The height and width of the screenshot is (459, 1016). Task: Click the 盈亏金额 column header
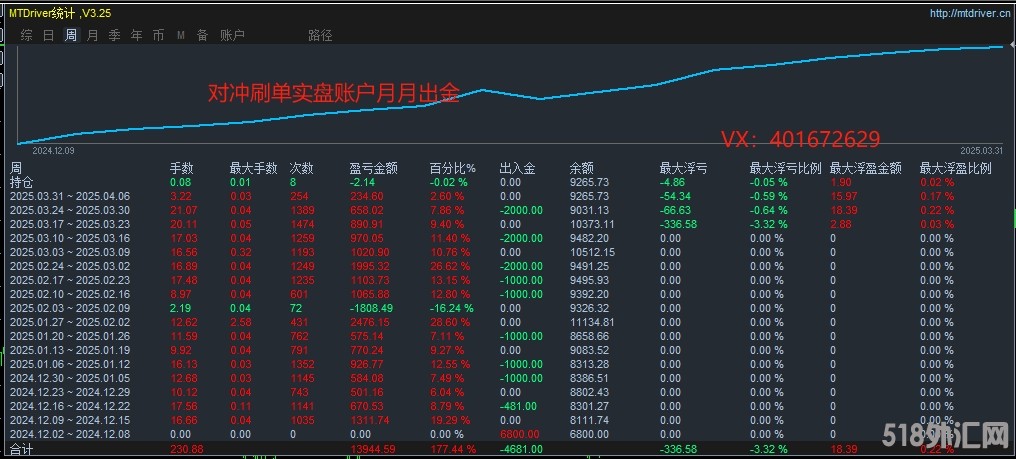click(x=373, y=169)
